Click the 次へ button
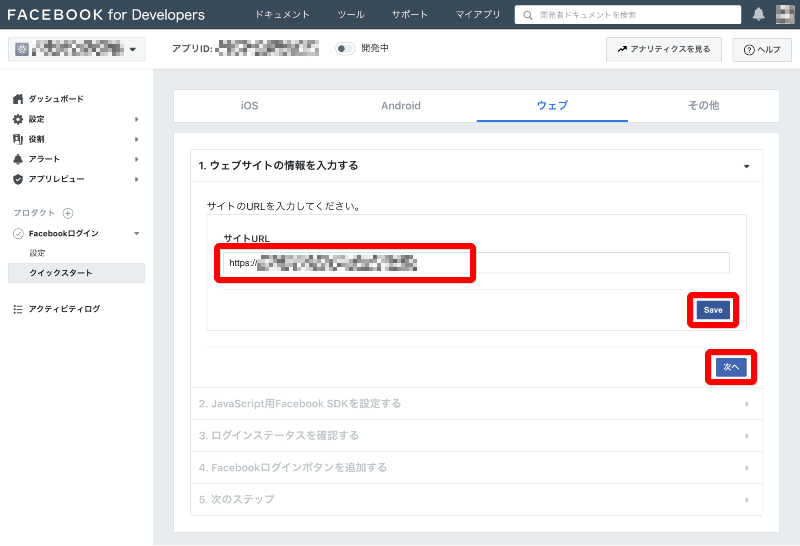 click(x=731, y=367)
